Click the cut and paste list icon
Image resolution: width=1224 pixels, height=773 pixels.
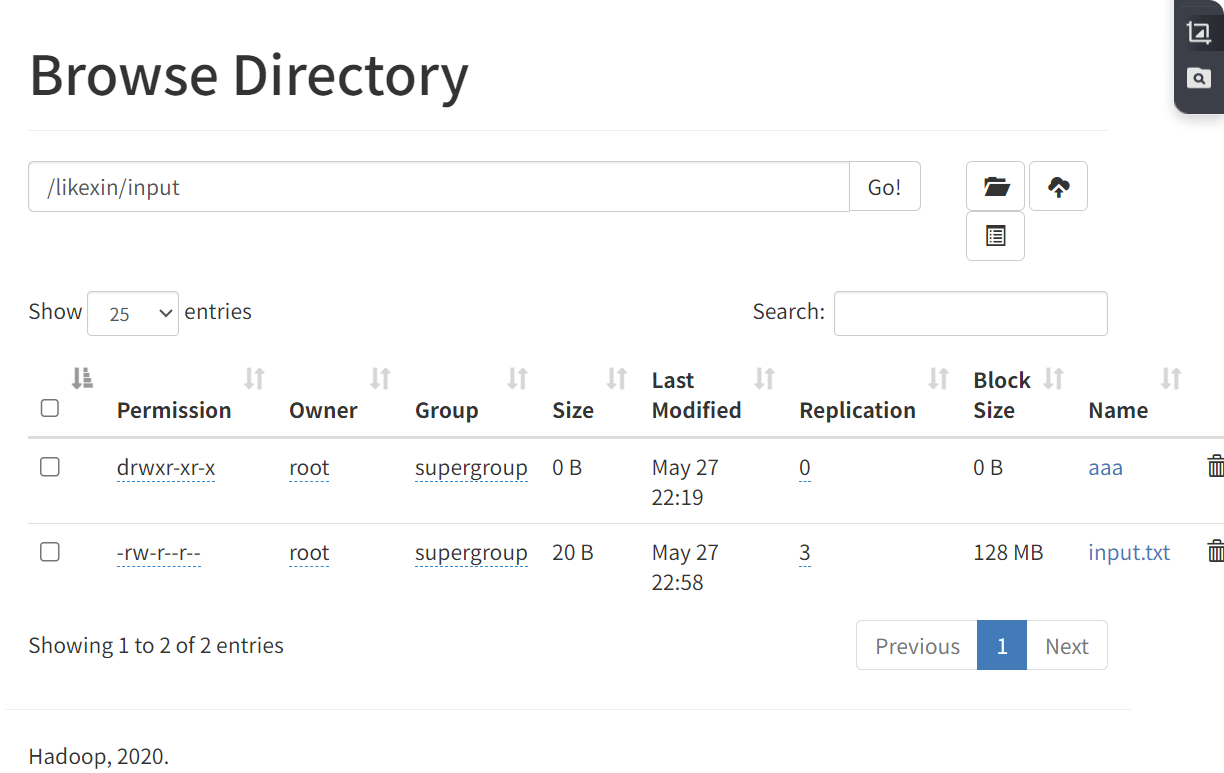coord(995,236)
